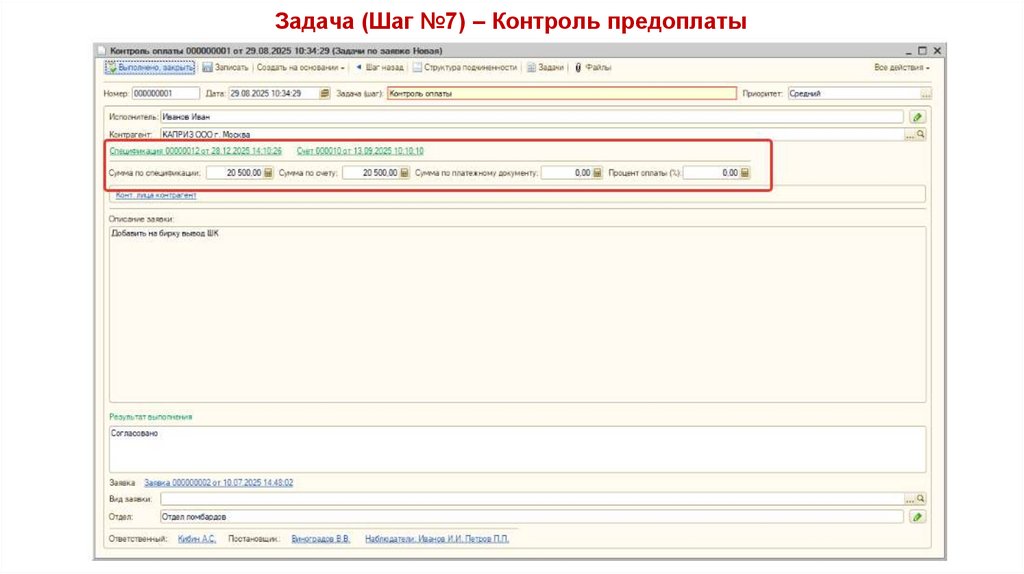Open 'Наблюдатели: Иванов И.И. Петров П.П.' link
The width and height of the screenshot is (1024, 574).
pos(437,539)
